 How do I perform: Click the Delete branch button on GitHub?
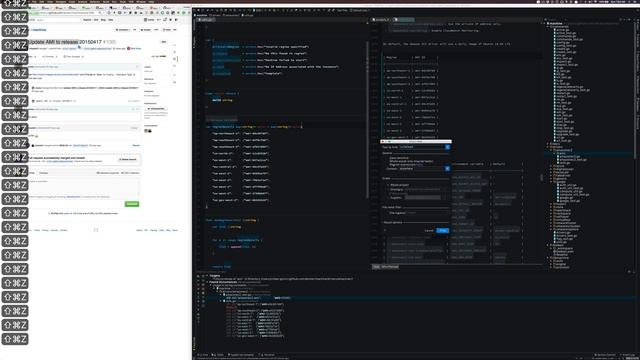pos(128,159)
